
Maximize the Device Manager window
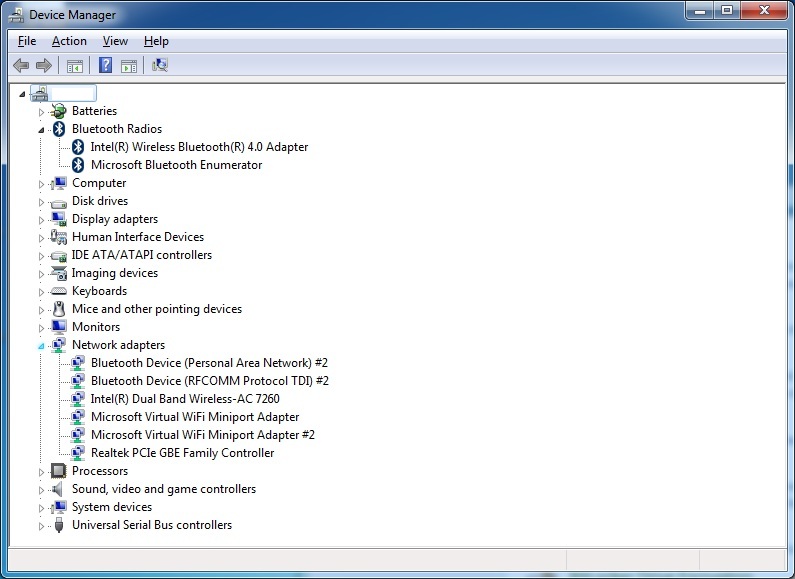point(727,11)
